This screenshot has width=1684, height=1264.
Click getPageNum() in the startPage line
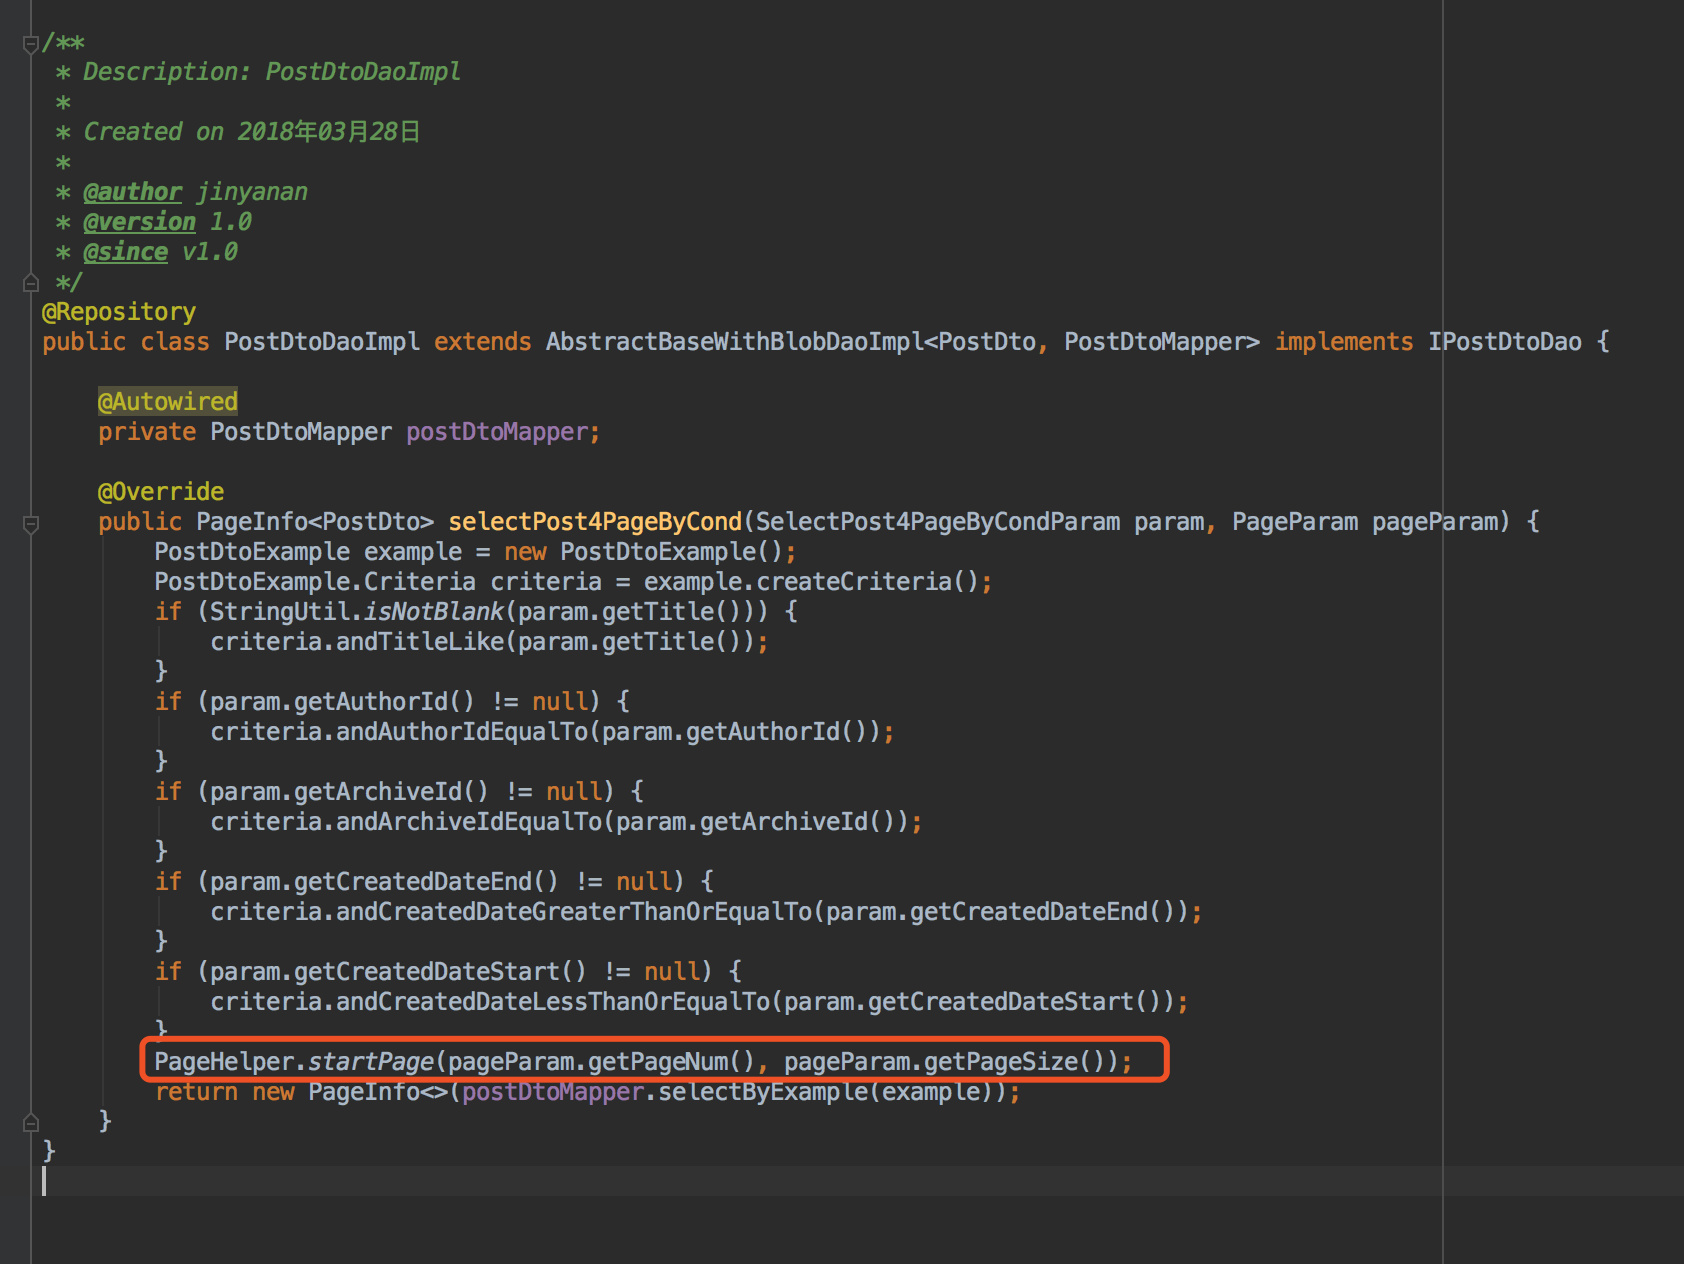coord(672,1062)
